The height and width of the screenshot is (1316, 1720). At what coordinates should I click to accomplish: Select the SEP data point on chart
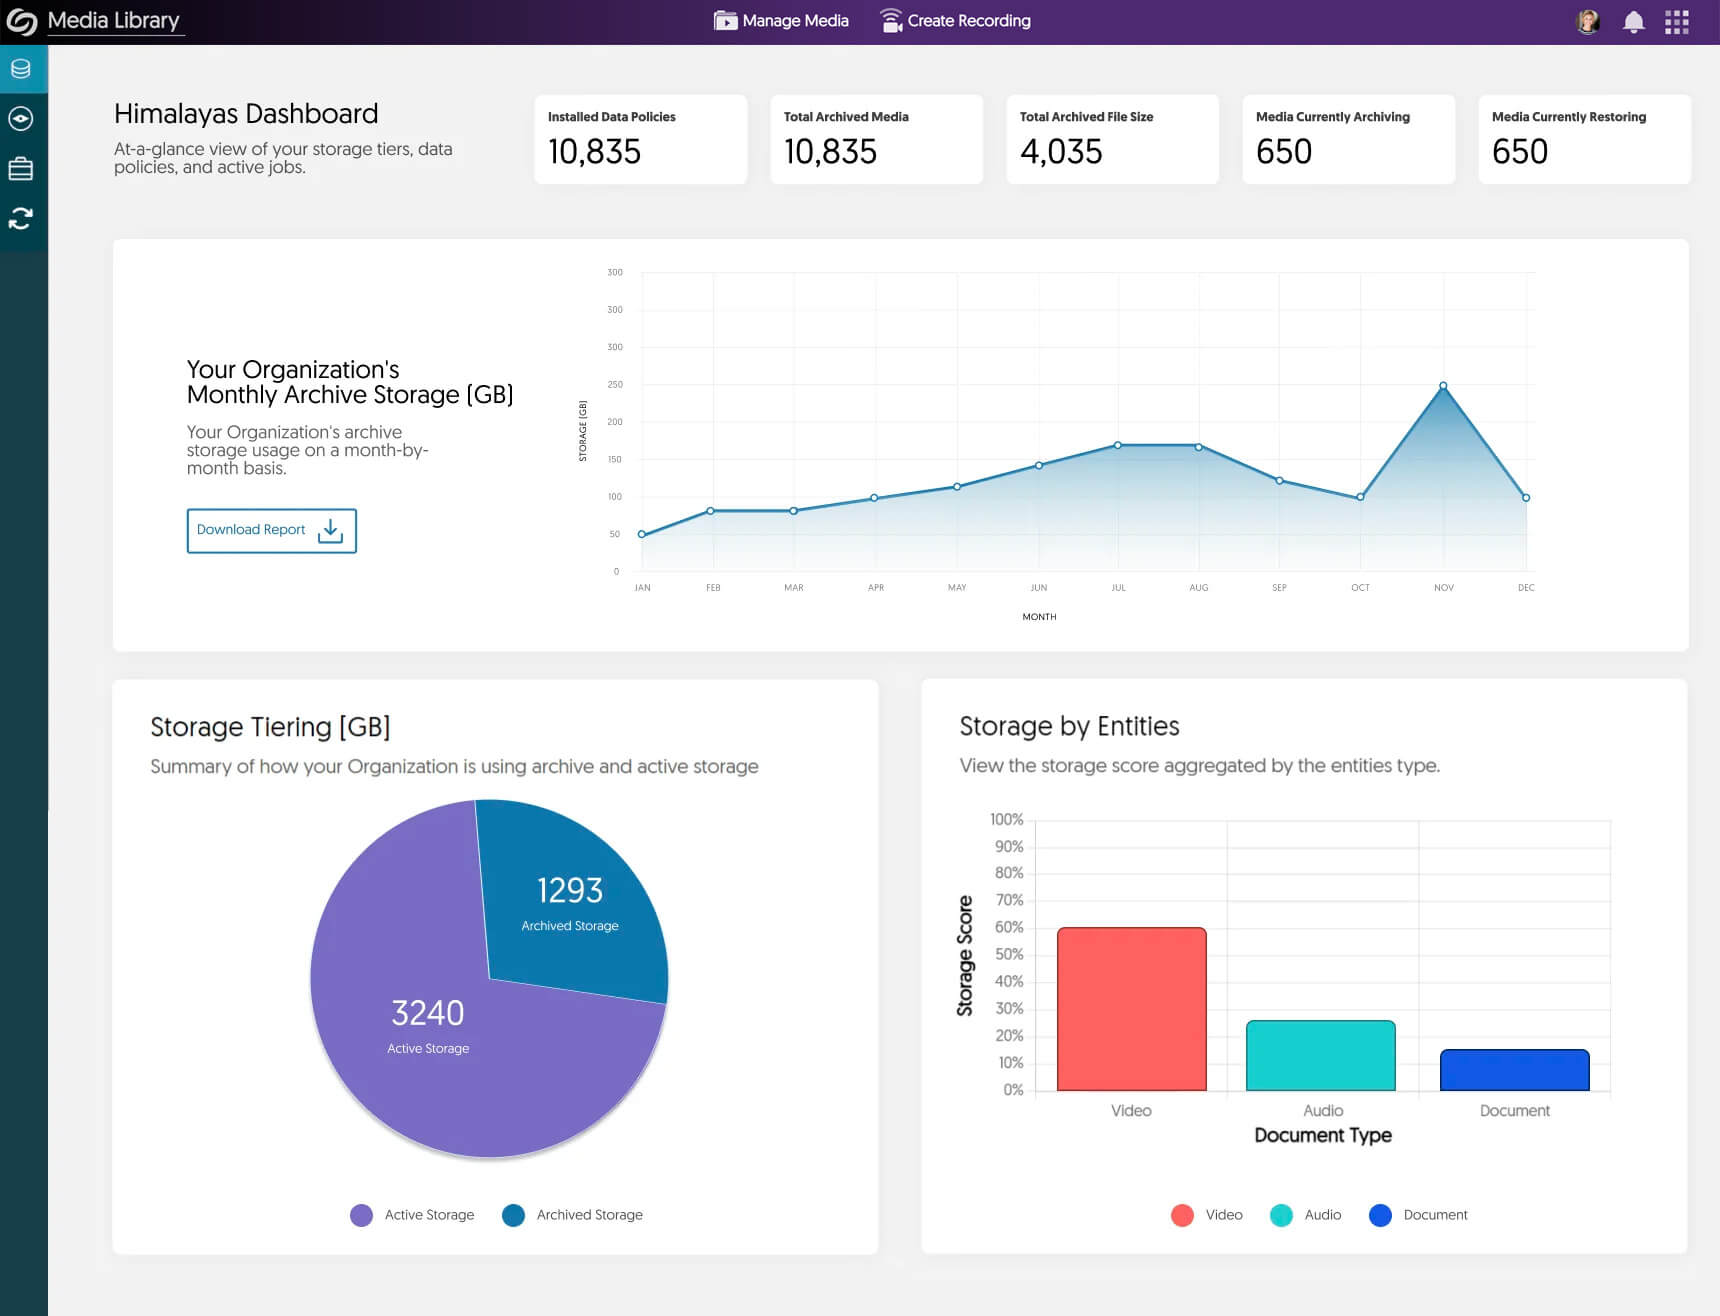coord(1279,481)
